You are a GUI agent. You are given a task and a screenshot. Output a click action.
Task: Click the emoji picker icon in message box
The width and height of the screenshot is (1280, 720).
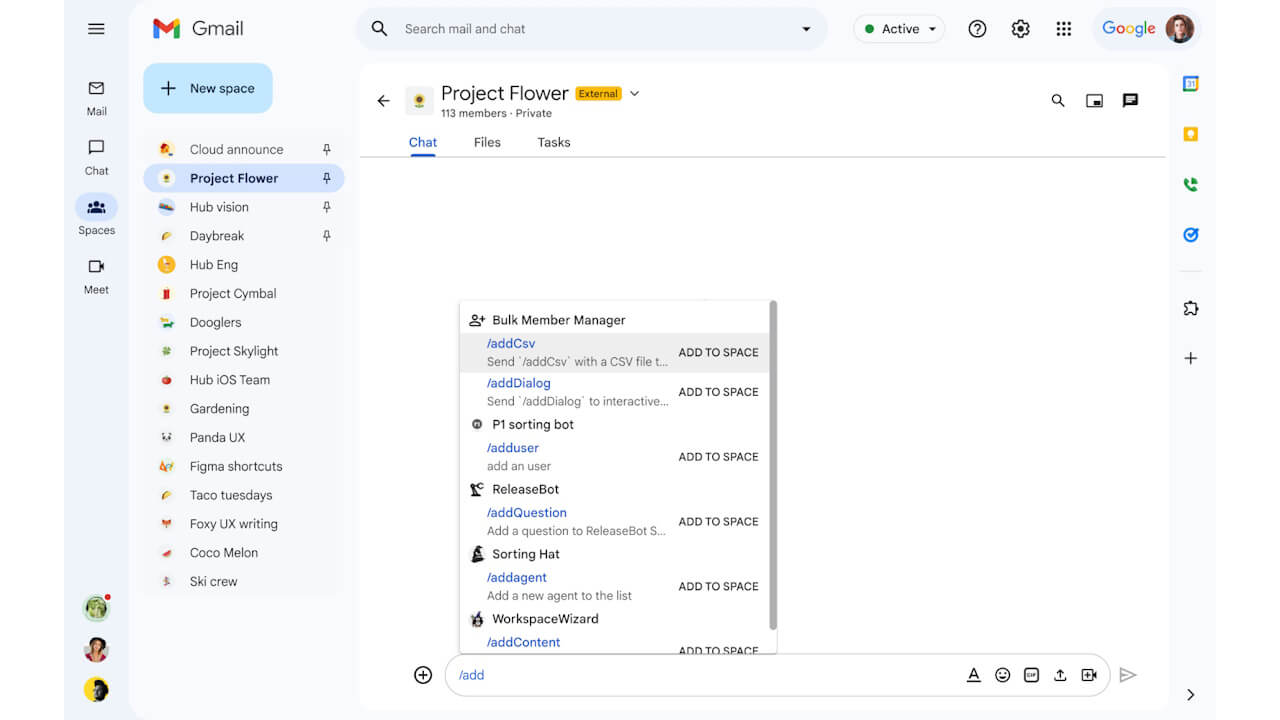pos(1002,675)
